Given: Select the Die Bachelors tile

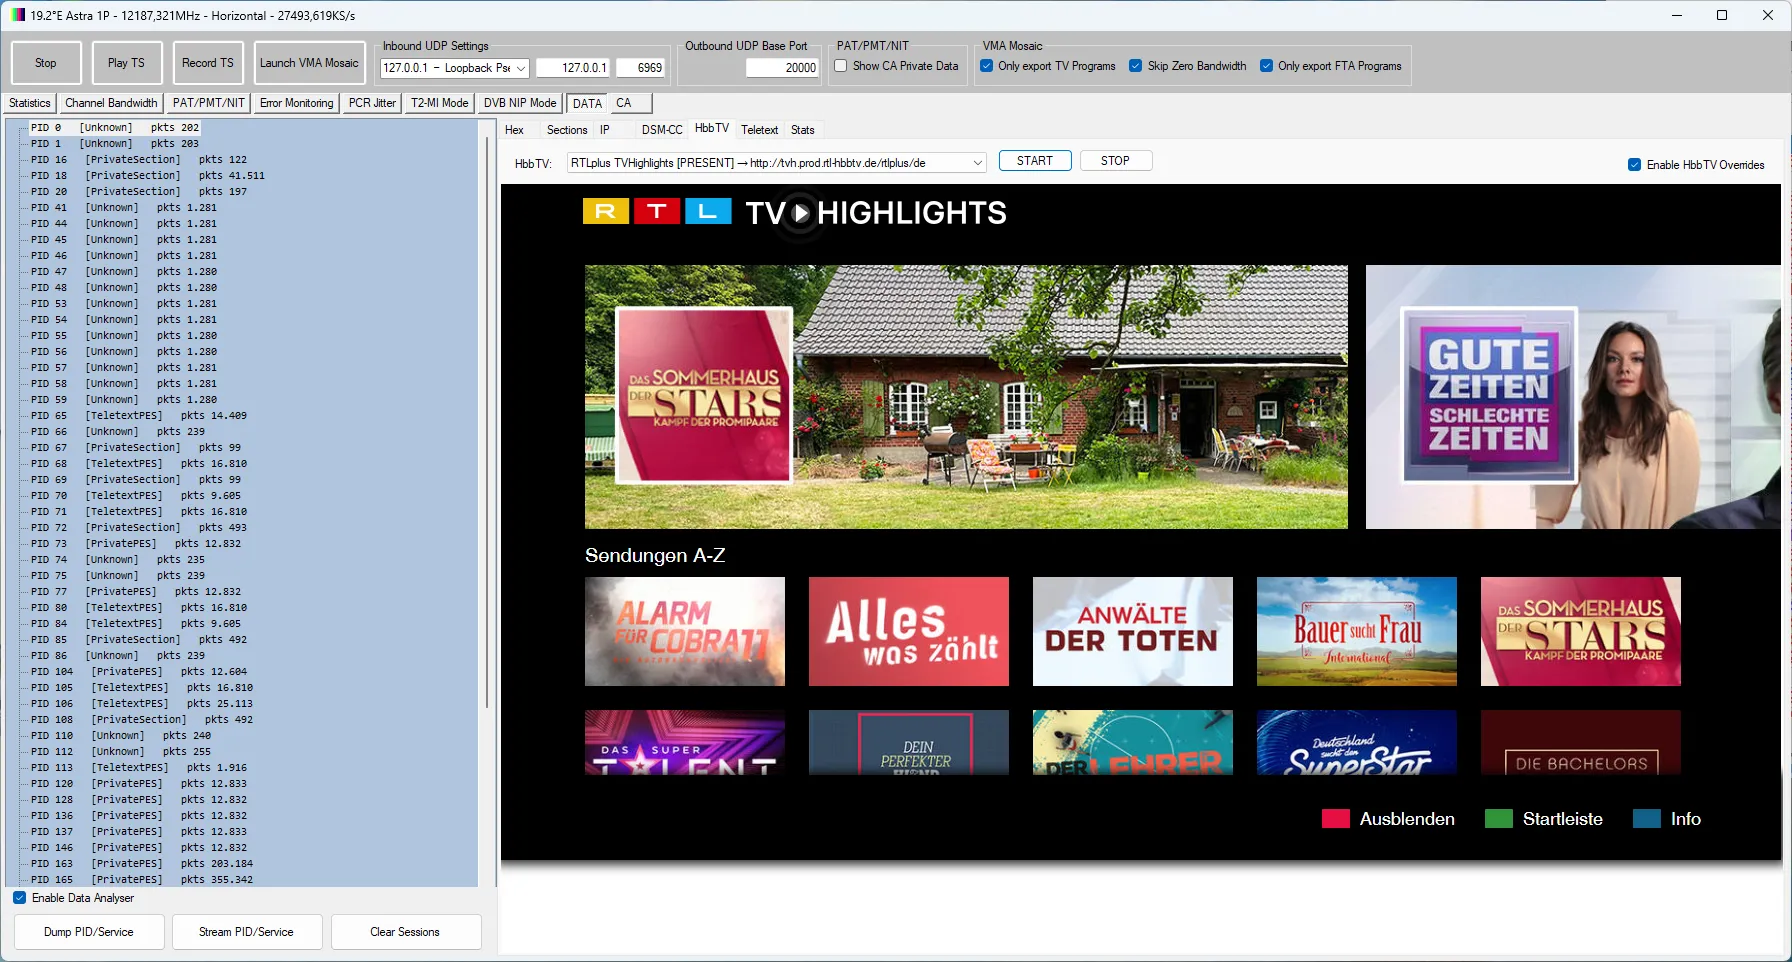Looking at the screenshot, I should (x=1581, y=742).
